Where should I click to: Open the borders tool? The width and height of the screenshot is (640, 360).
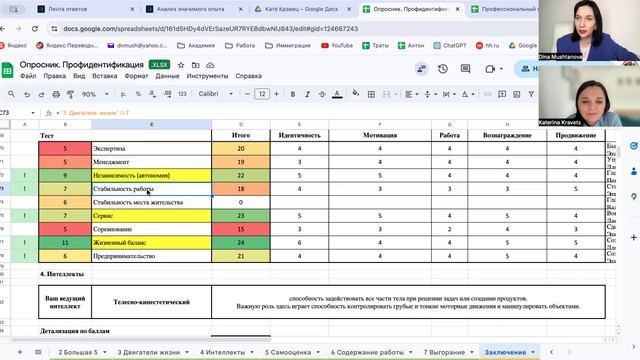371,94
